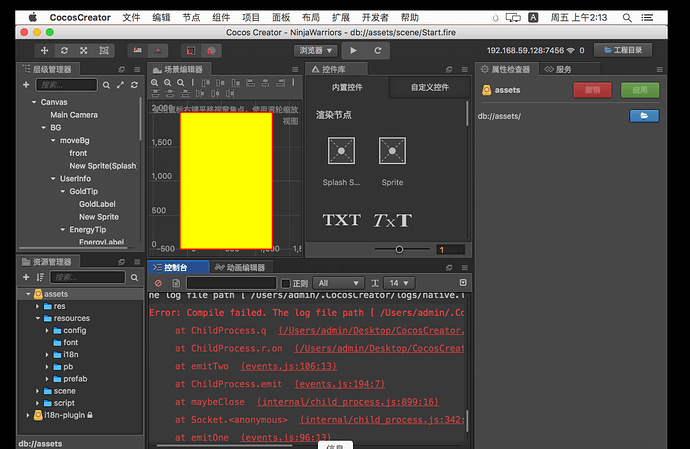Reset the scene editor zoom
Screen dimensions: 690x449
pos(180,83)
